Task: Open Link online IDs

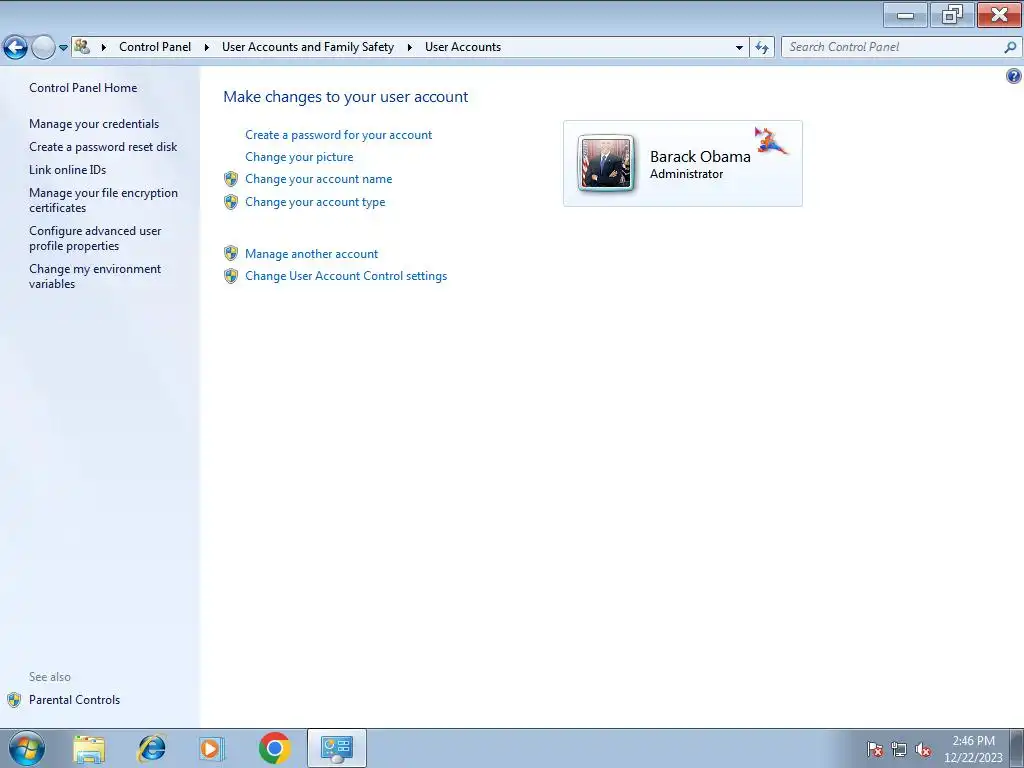Action: click(67, 170)
